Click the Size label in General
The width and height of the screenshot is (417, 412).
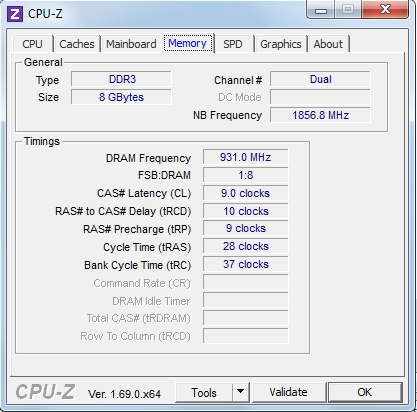pyautogui.click(x=48, y=97)
